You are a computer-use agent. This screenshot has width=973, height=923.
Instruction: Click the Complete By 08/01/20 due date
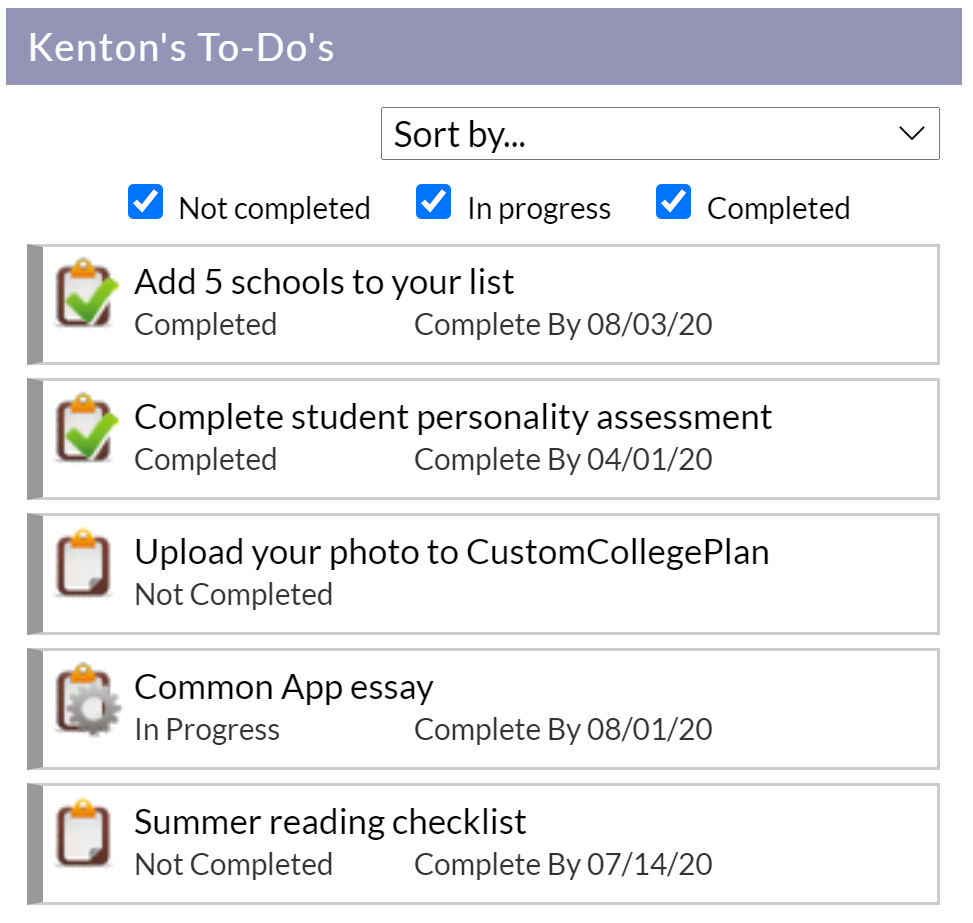tap(563, 729)
